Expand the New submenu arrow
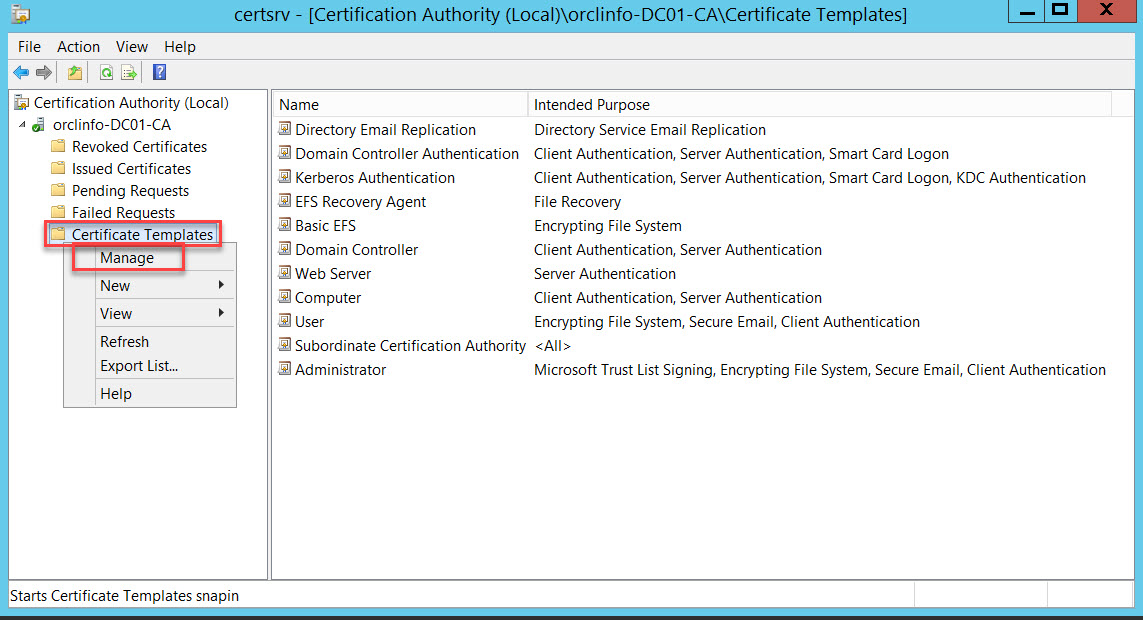This screenshot has width=1143, height=620. coord(221,285)
